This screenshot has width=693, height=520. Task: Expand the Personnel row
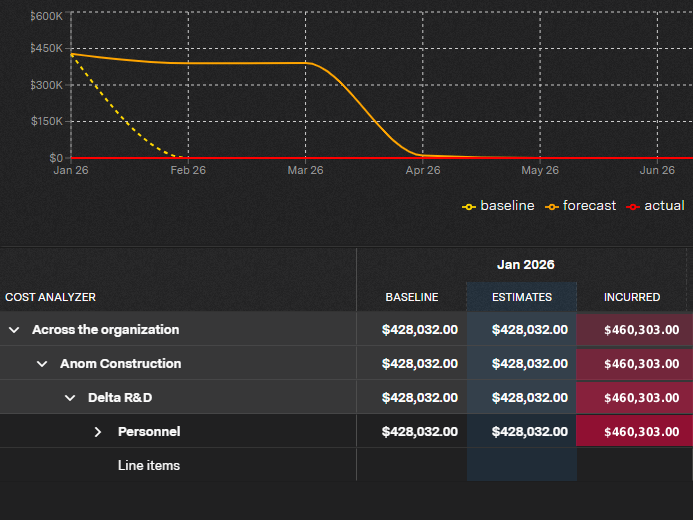(x=98, y=432)
